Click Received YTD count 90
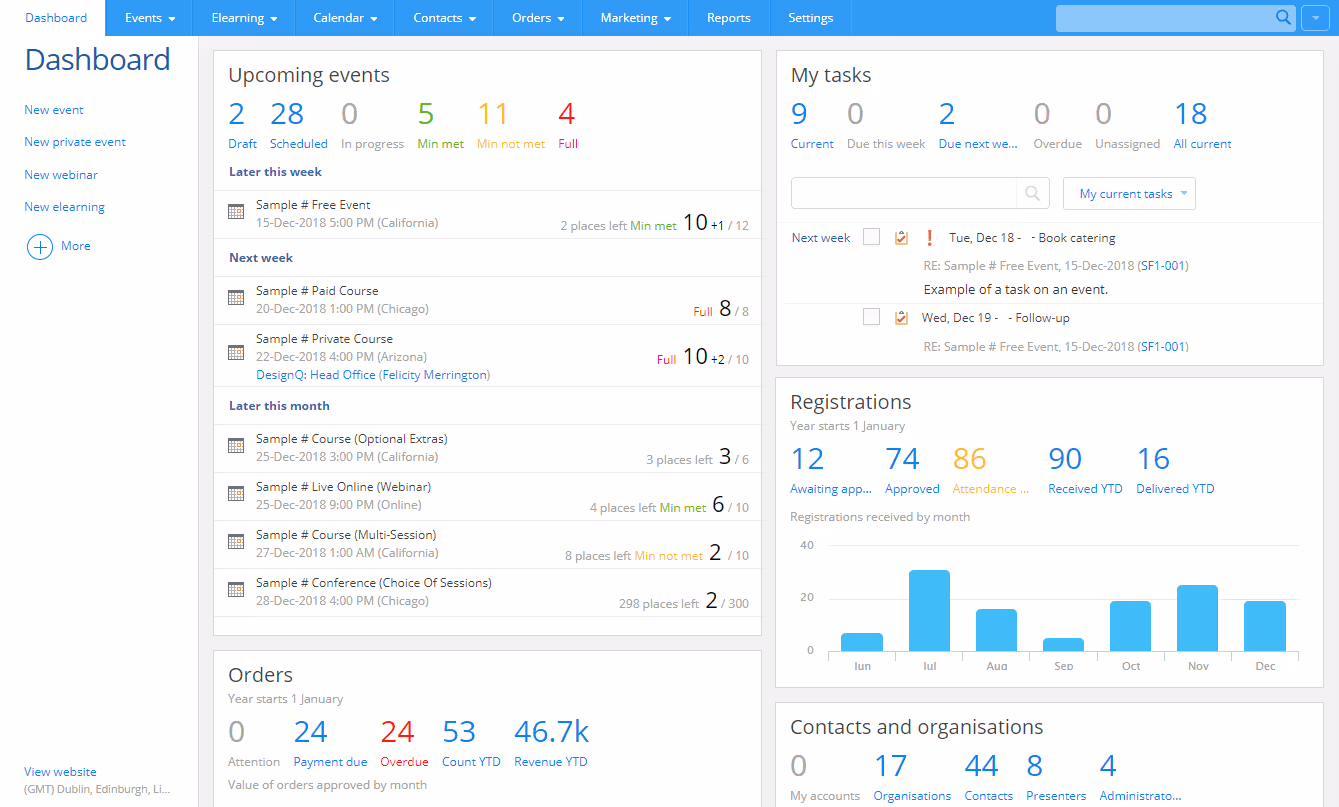This screenshot has width=1339, height=807. 1065,458
